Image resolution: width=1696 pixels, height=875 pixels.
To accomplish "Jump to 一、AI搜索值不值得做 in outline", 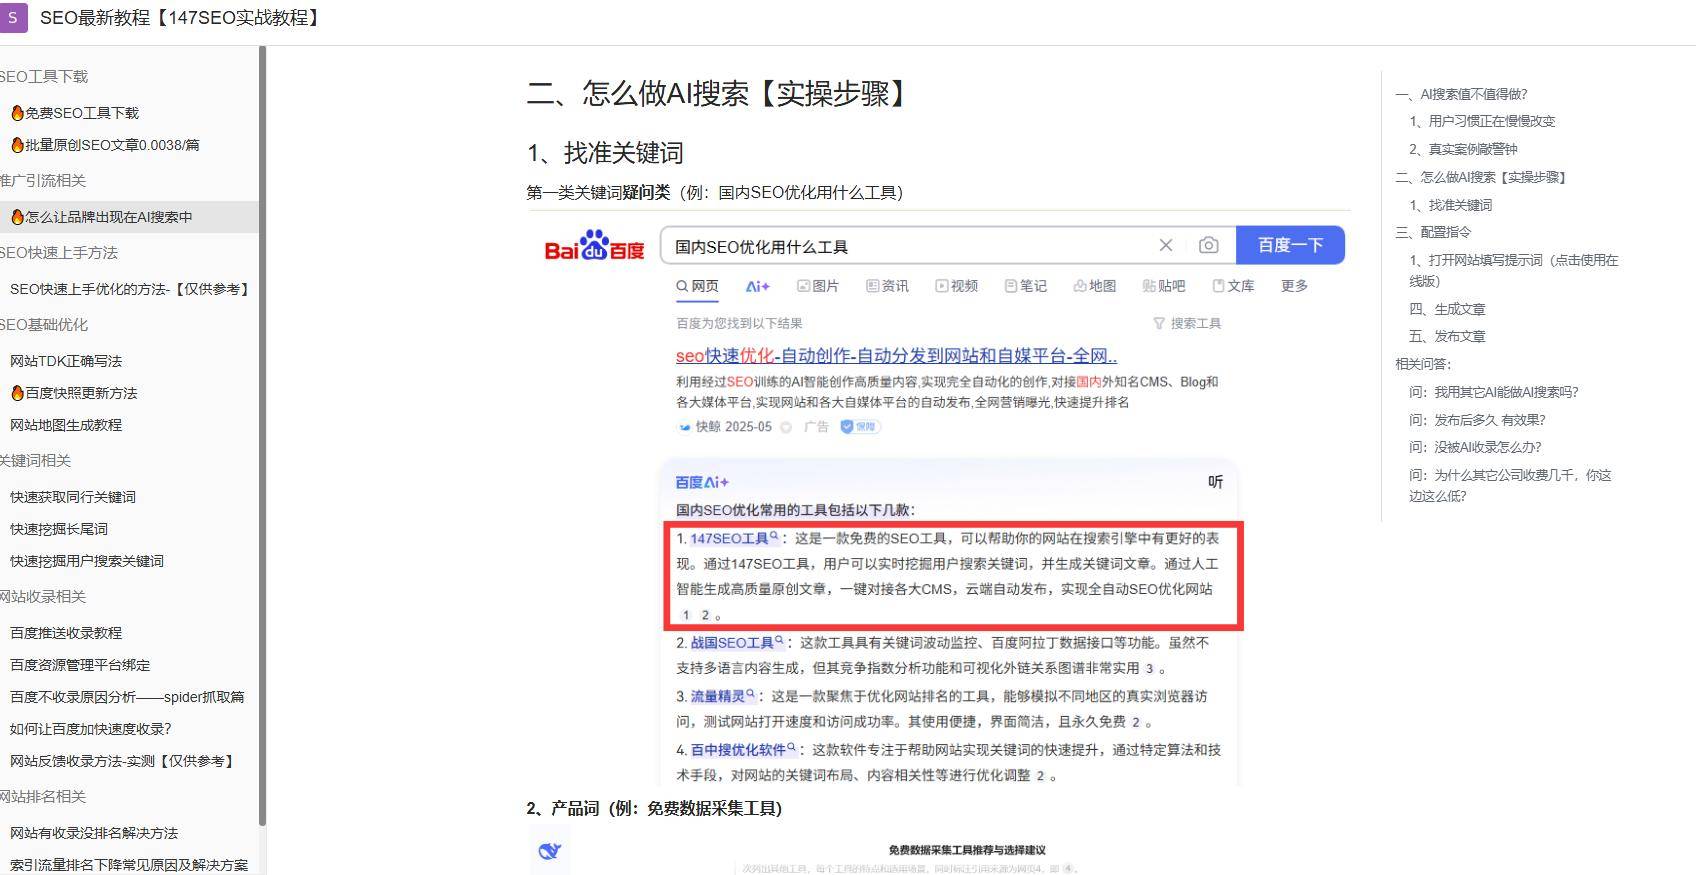I will (x=1461, y=94).
